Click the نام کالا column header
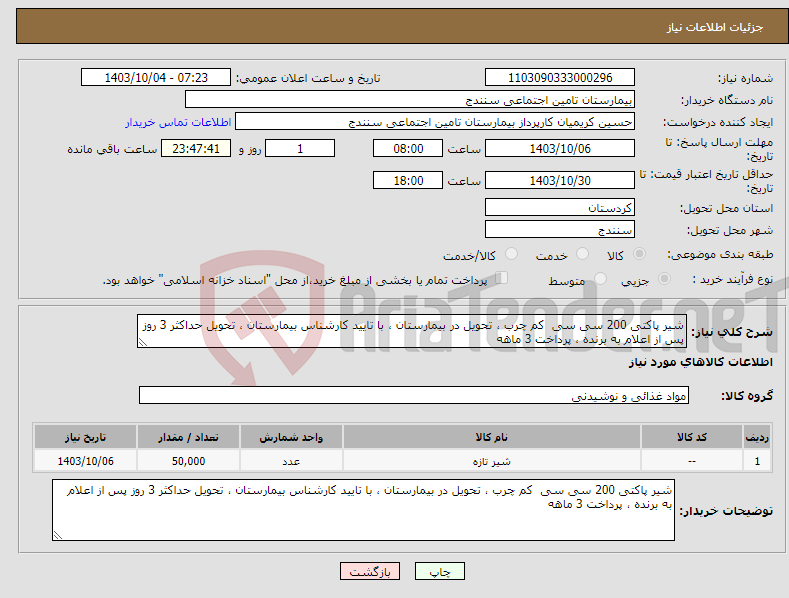 (x=492, y=437)
